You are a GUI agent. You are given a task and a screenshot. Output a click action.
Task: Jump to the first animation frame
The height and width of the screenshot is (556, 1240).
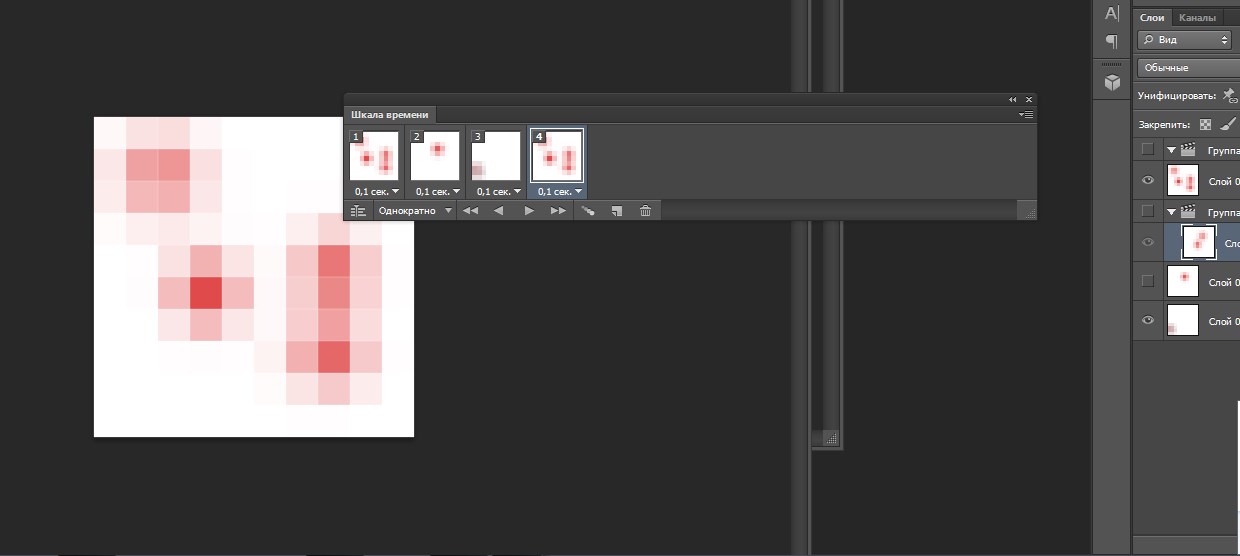469,211
